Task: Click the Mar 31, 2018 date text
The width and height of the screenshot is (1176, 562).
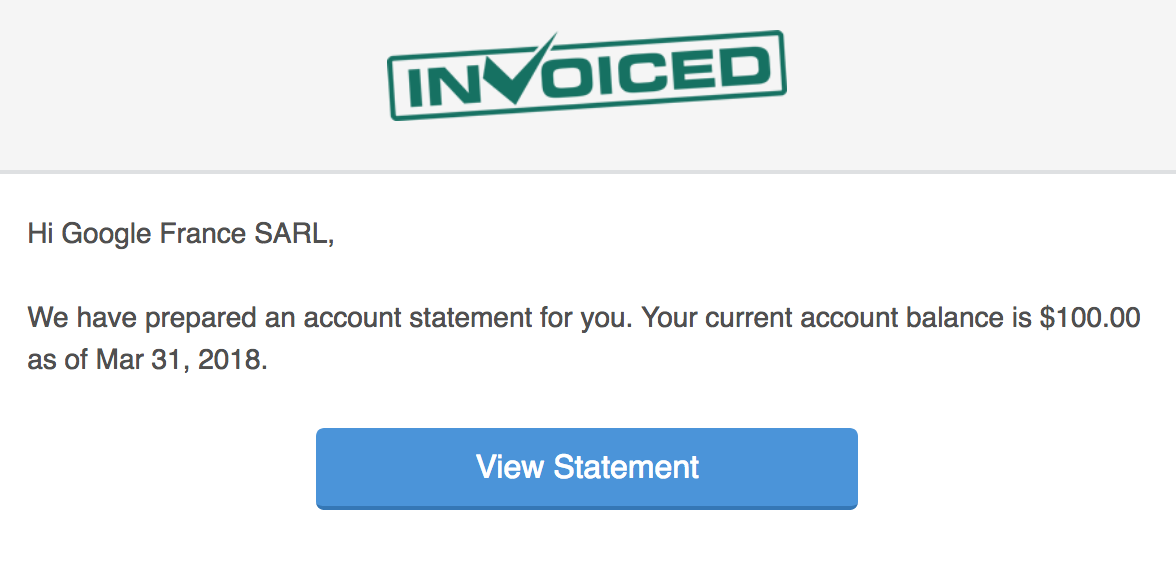Action: point(178,361)
